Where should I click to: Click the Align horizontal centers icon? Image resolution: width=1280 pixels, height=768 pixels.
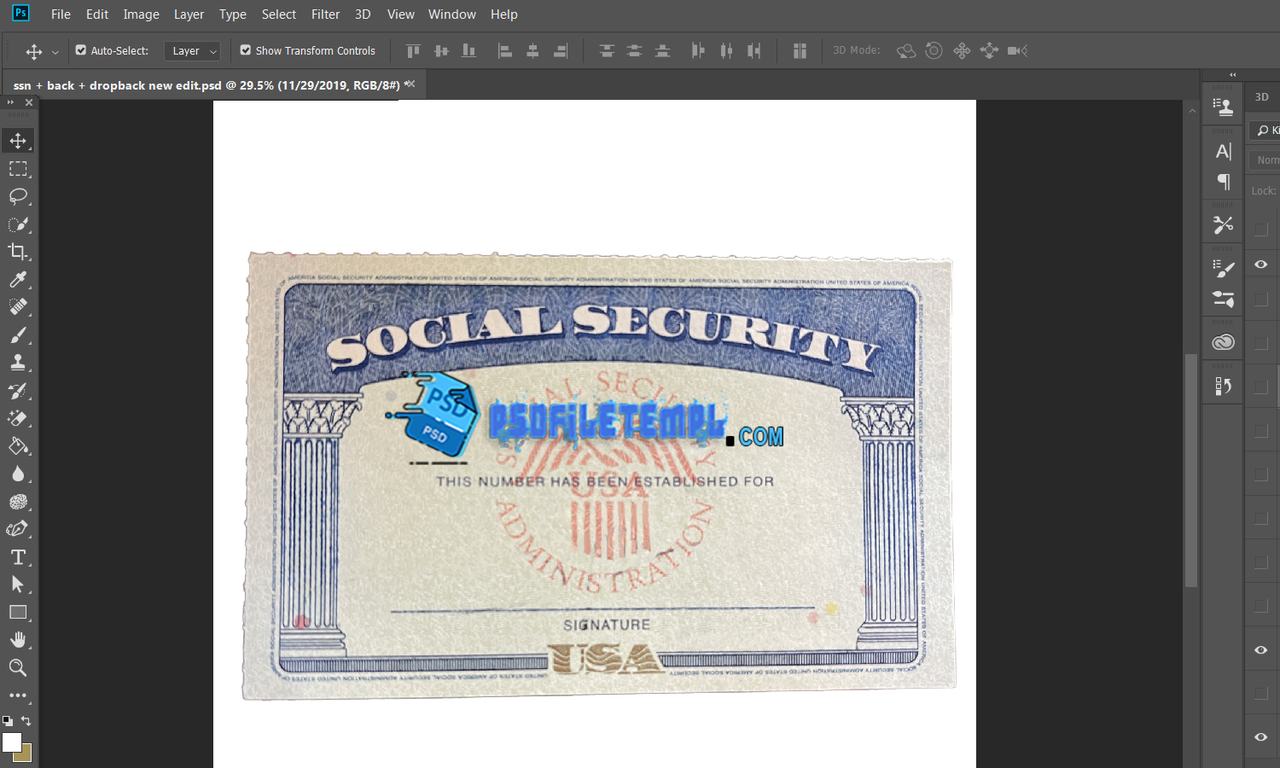[533, 50]
